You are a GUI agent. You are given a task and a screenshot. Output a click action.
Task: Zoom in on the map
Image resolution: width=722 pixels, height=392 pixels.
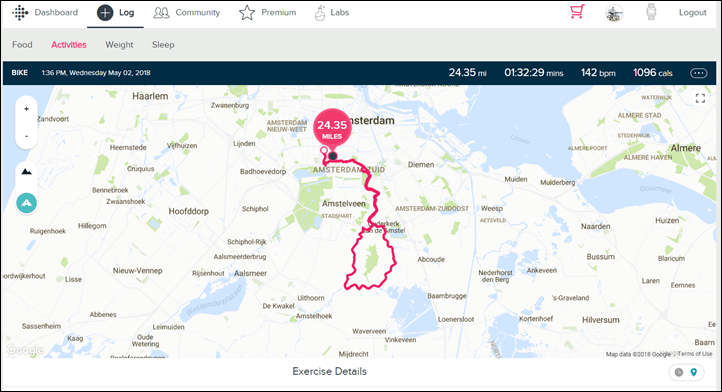(26, 109)
